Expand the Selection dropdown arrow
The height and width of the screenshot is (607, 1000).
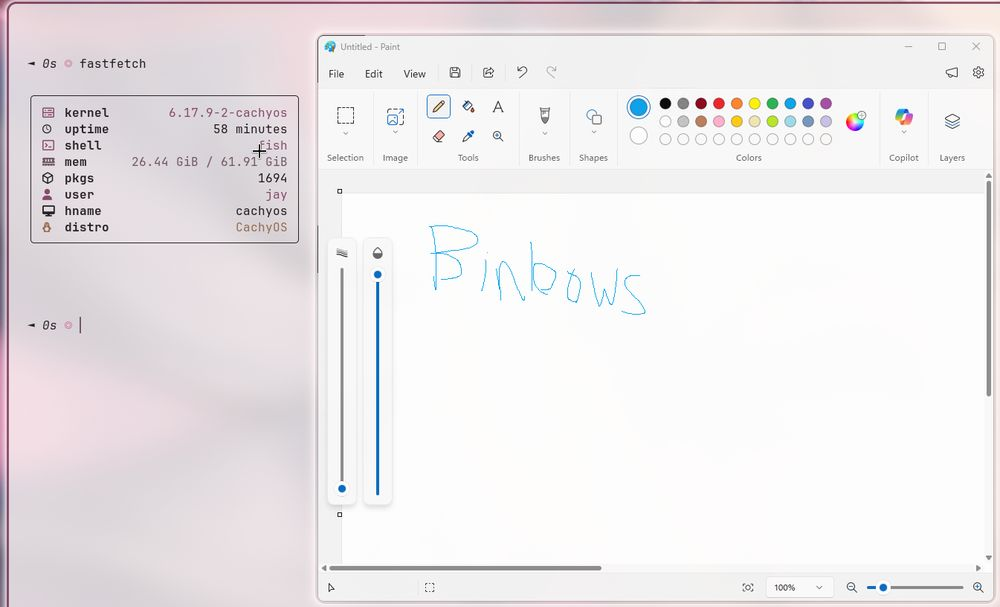pyautogui.click(x=345, y=133)
